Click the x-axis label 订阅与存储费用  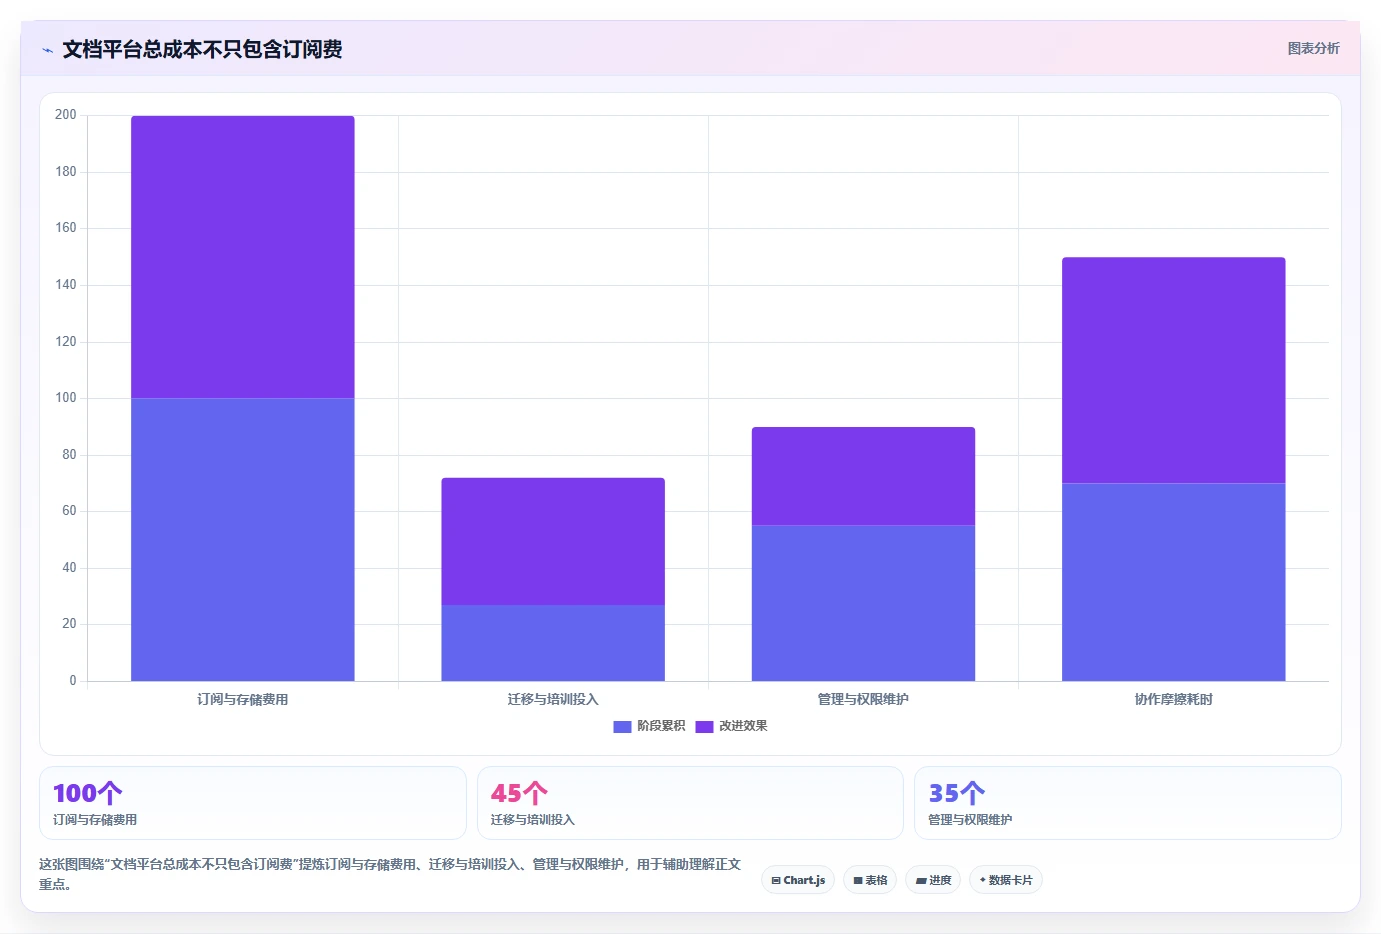coord(243,700)
